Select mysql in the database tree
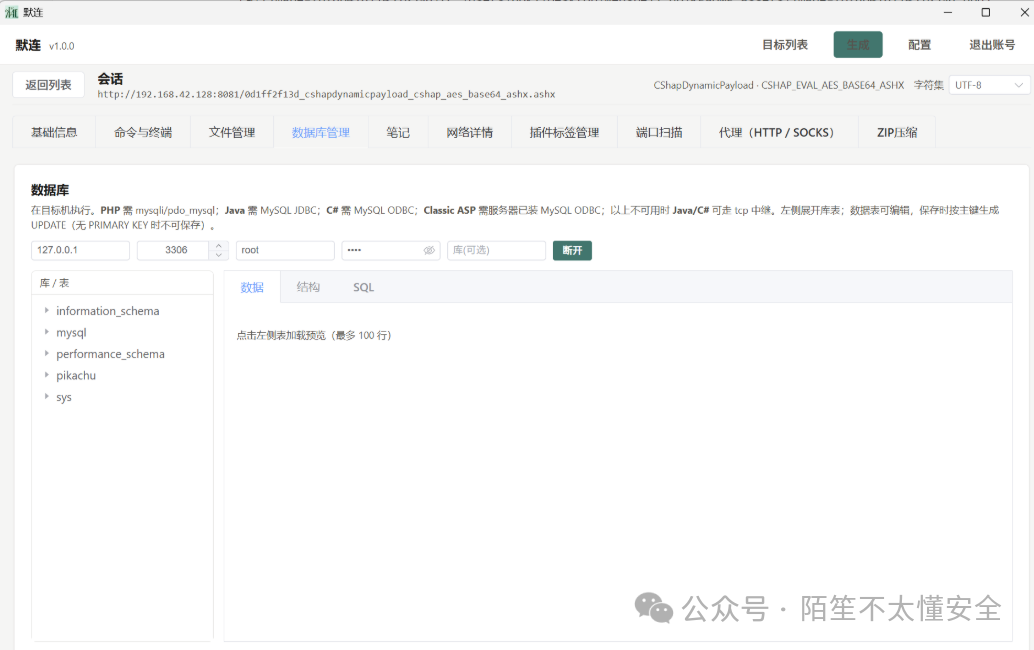Viewport: 1034px width, 650px height. (71, 332)
